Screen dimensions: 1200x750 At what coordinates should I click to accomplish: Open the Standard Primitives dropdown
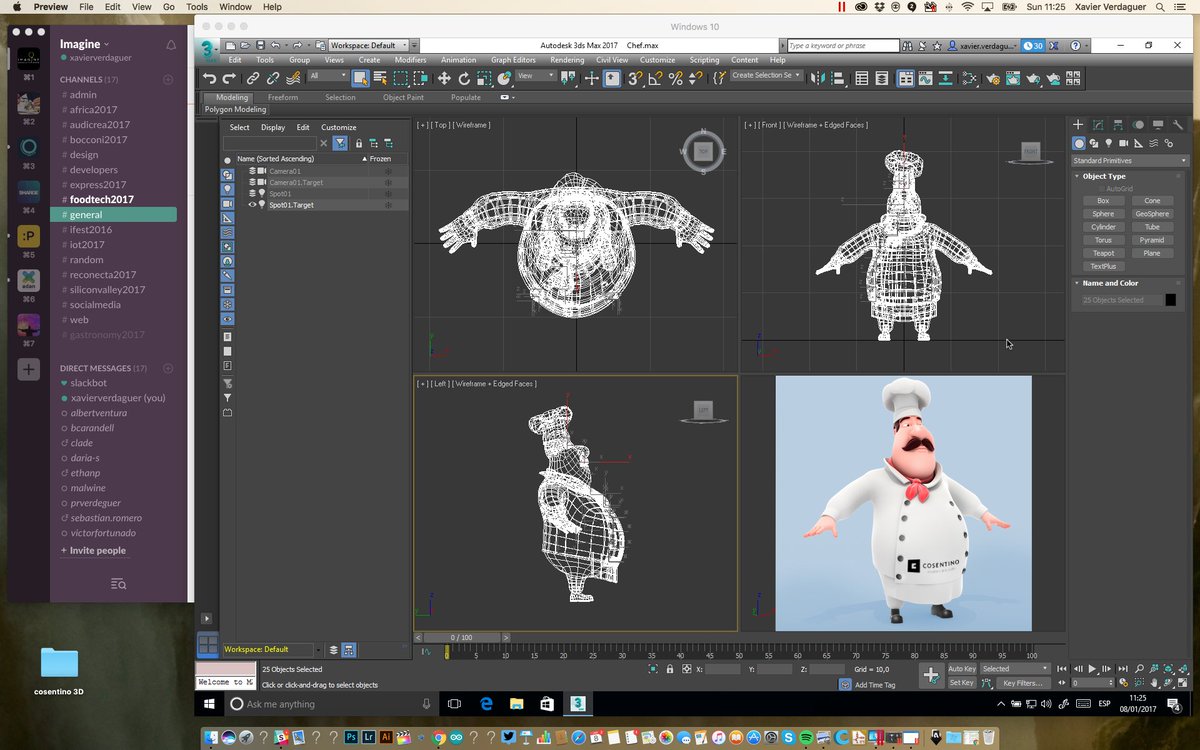point(1129,161)
